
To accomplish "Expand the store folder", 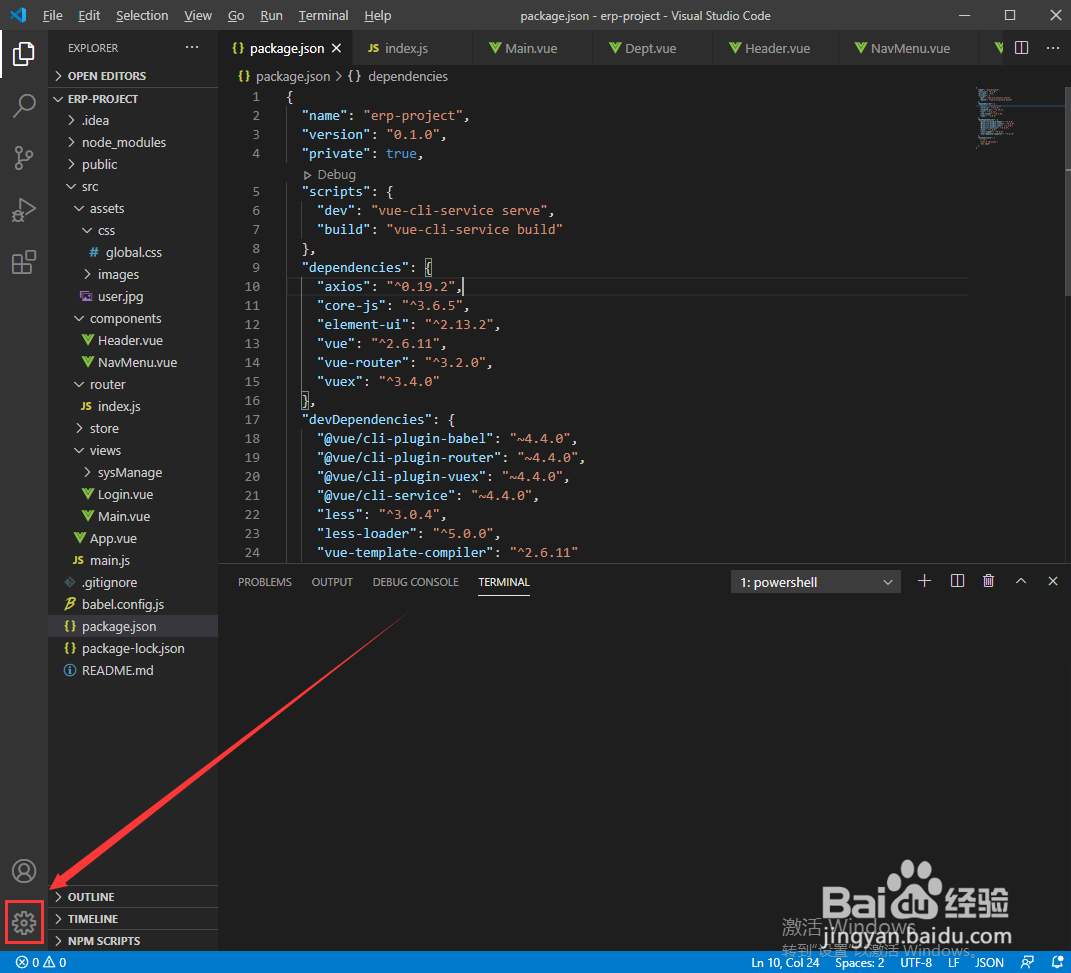I will click(133, 429).
